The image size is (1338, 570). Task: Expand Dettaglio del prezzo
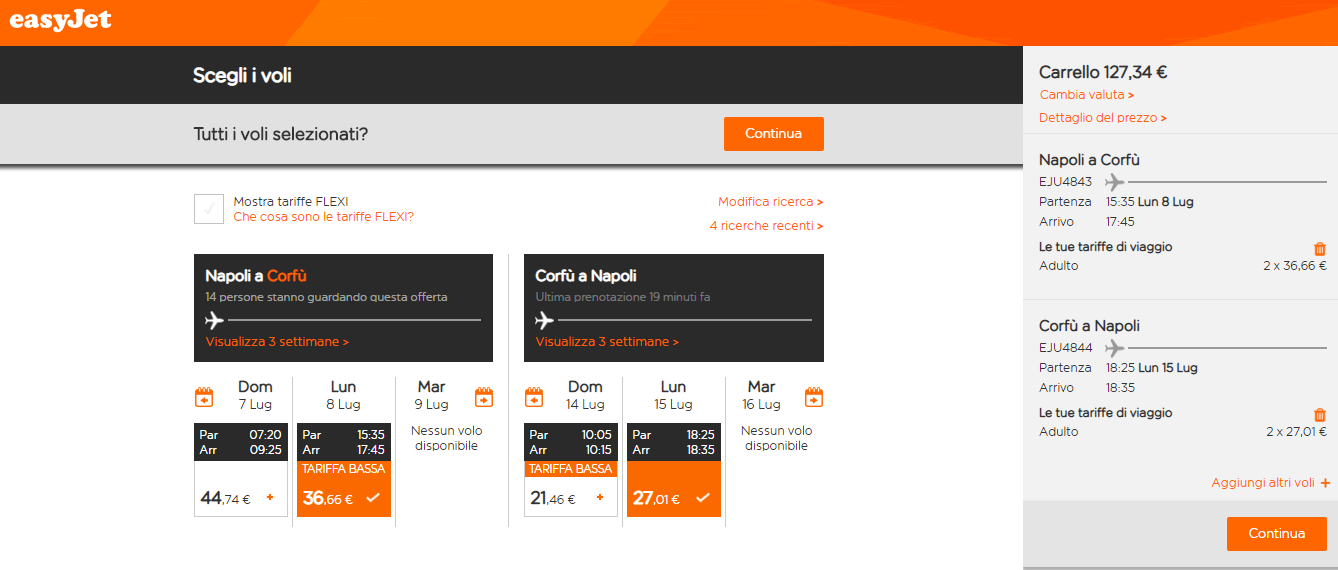click(x=1103, y=118)
